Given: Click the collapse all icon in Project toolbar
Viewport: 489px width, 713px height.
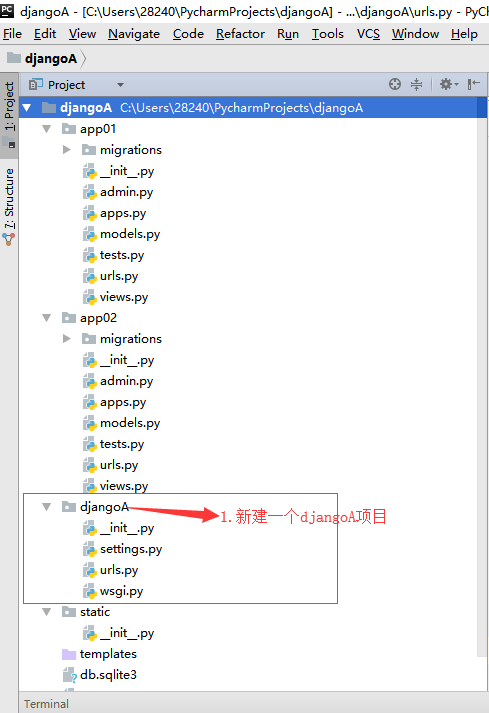Looking at the screenshot, I should tap(416, 84).
